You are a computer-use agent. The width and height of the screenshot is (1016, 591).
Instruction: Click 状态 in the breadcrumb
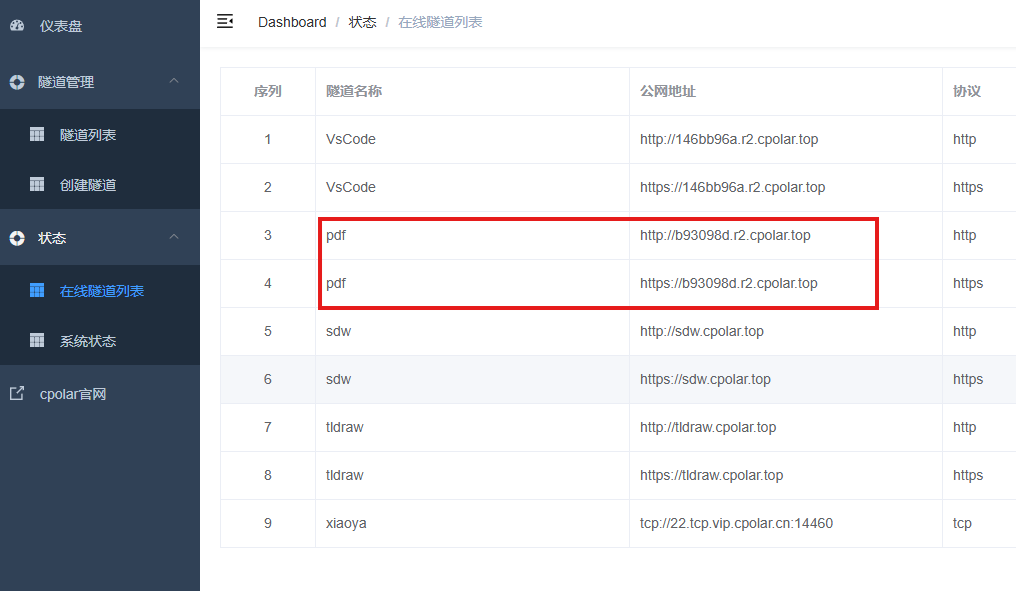coord(362,22)
